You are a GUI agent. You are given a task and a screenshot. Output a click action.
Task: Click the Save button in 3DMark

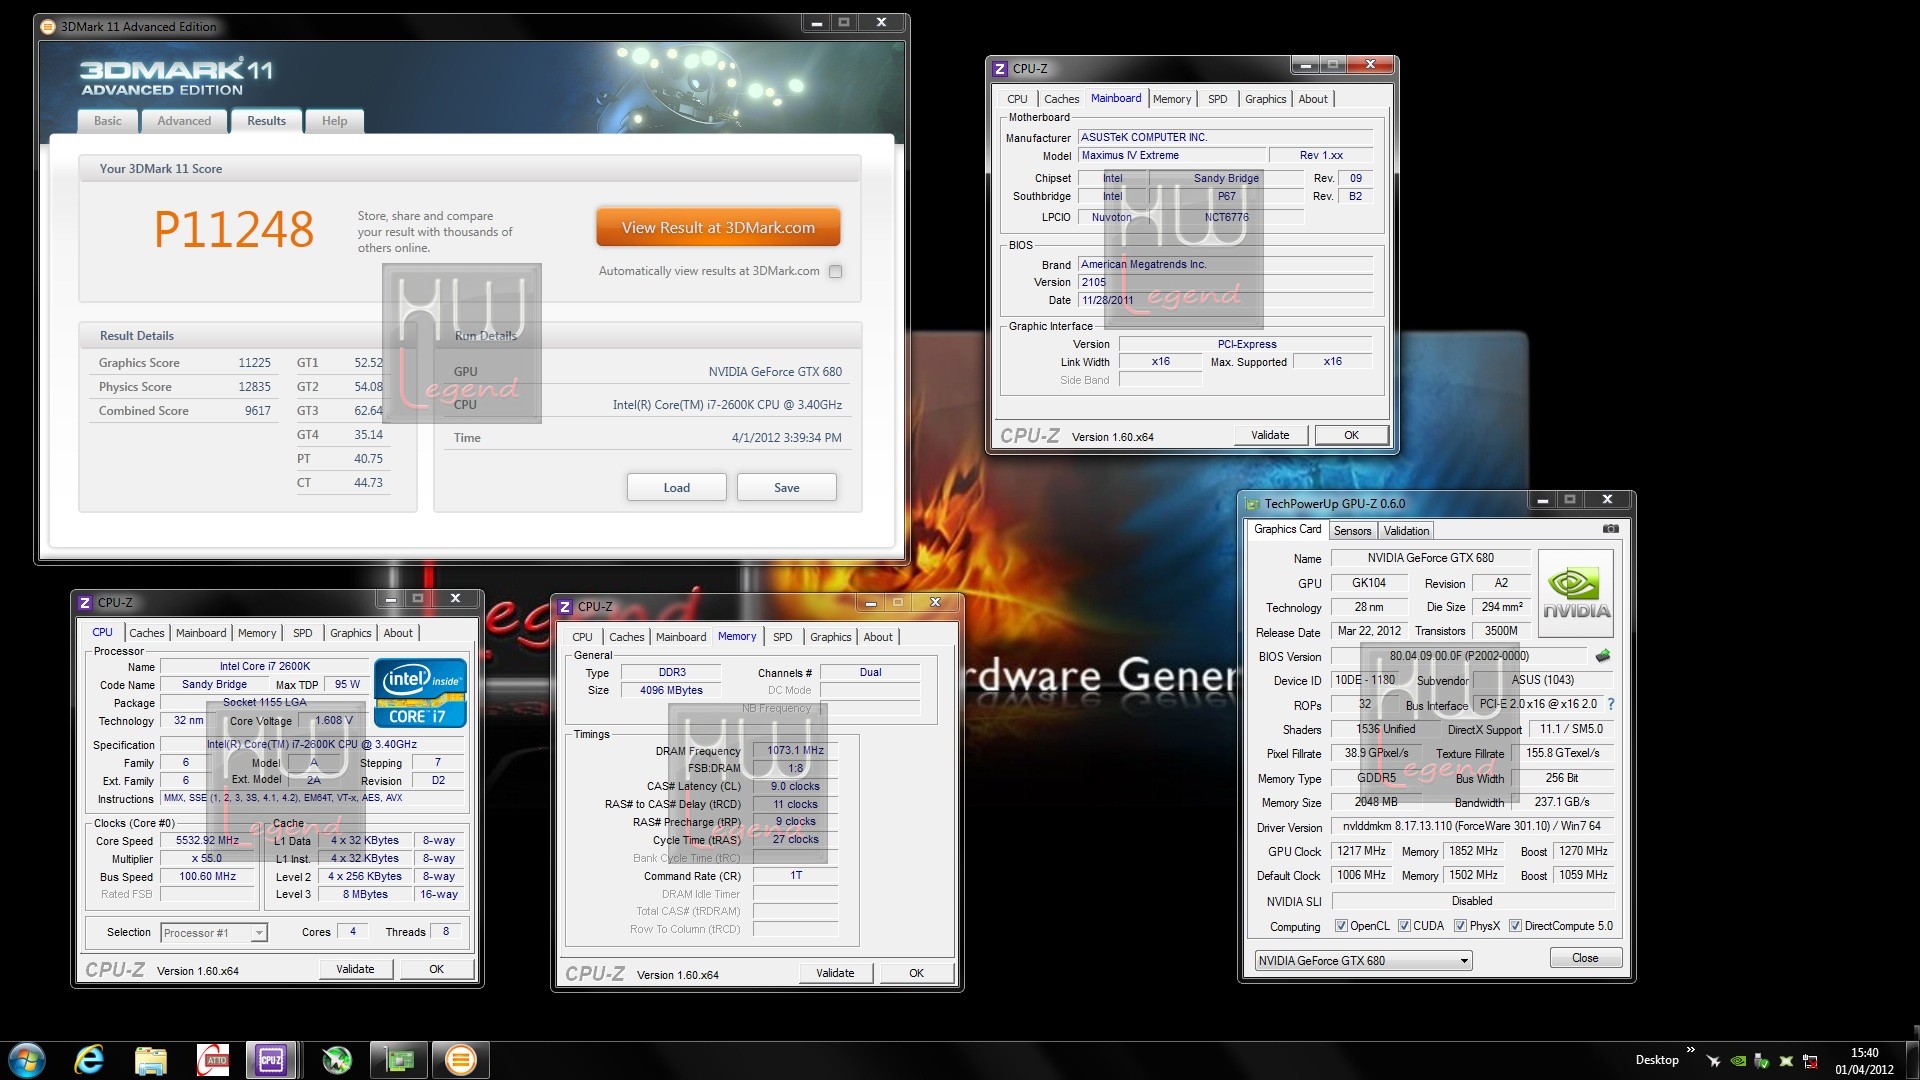tap(786, 488)
